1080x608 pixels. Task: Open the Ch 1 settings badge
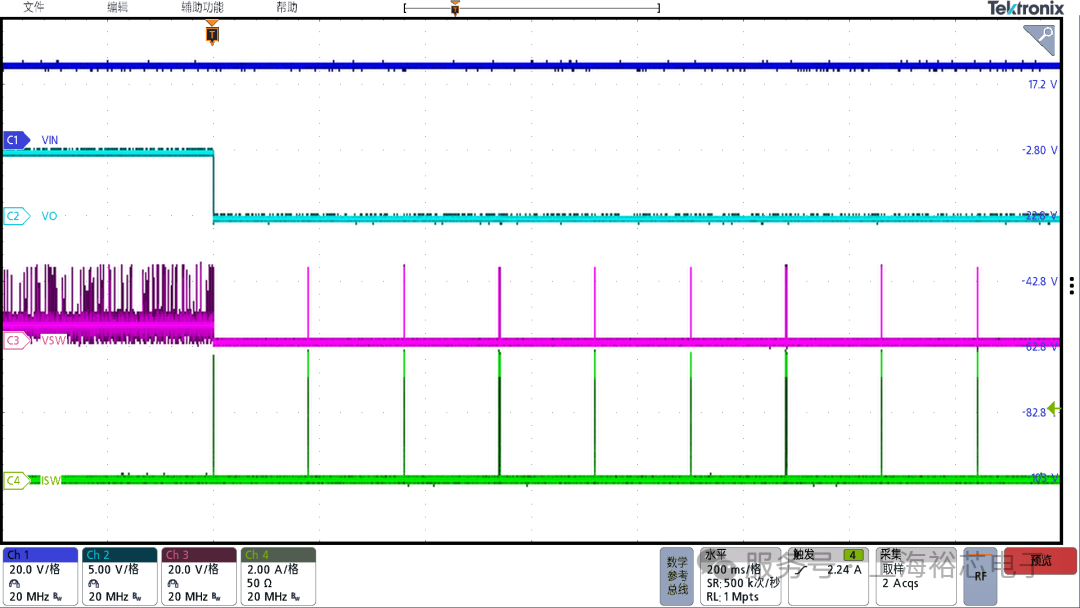[x=40, y=576]
